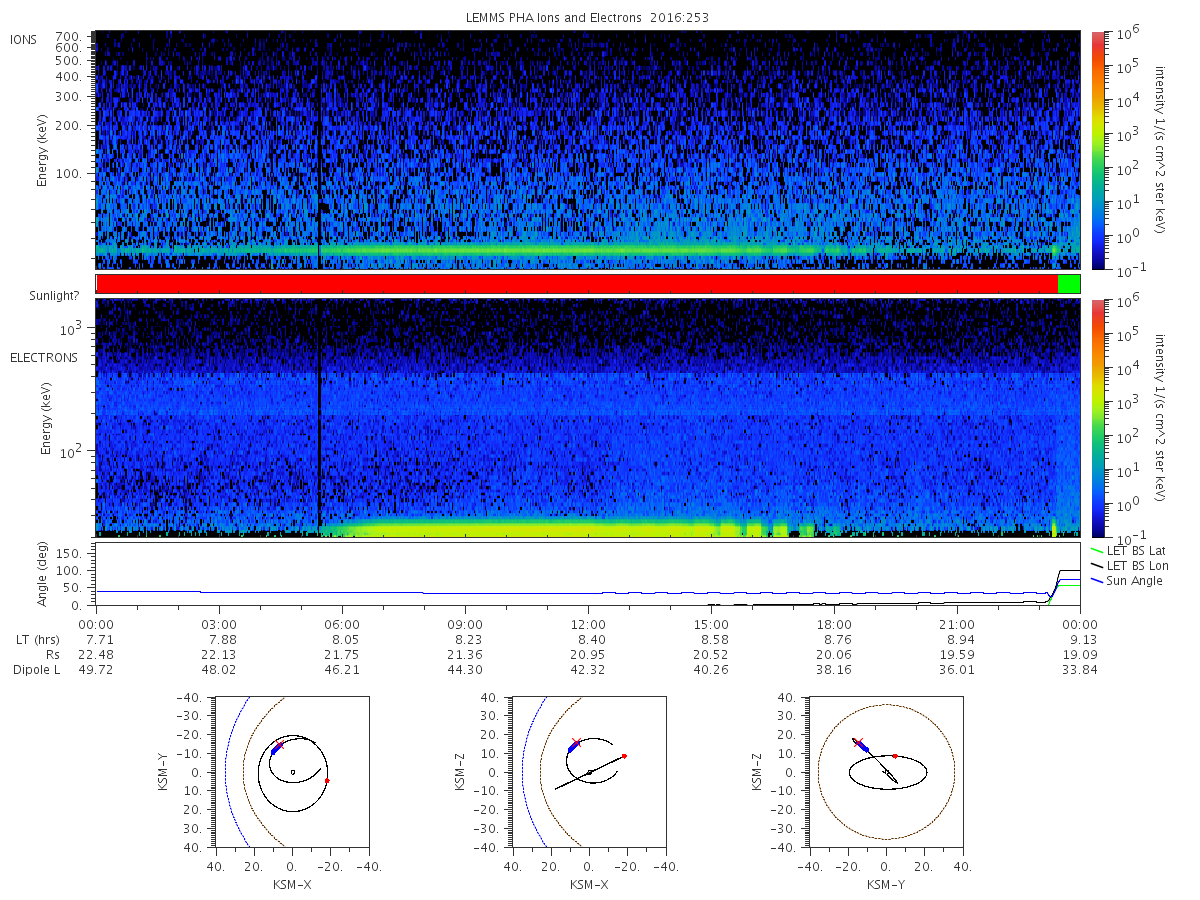This screenshot has height=900, width=1200.
Task: Select the Dipole L value 33.84
Action: coord(1081,669)
